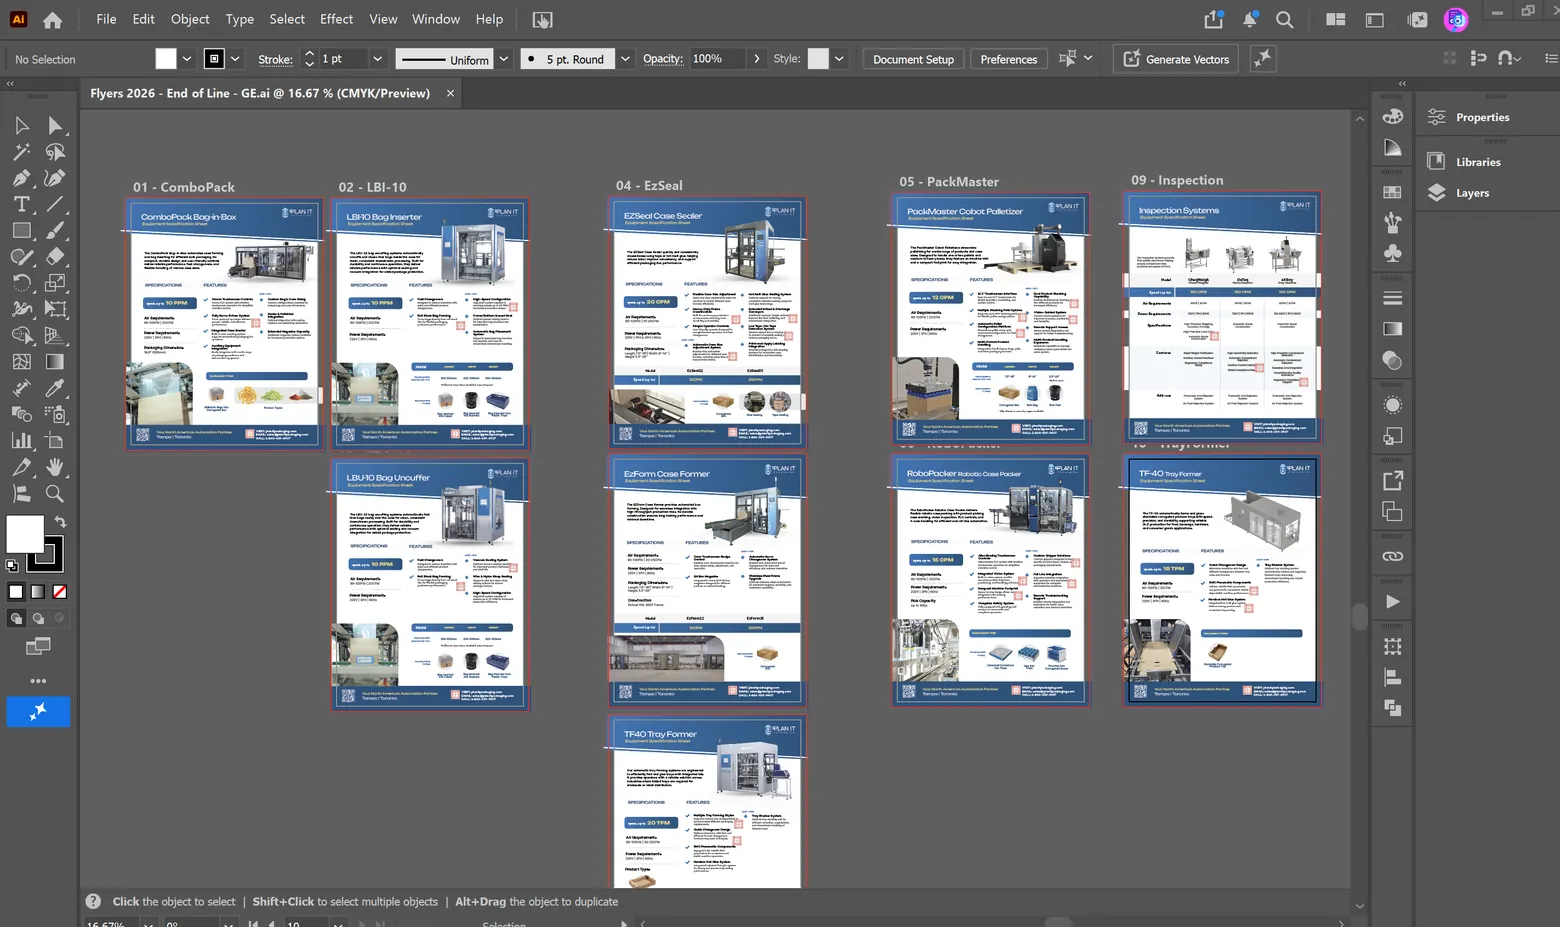Switch to the Layers panel tab

click(x=1472, y=193)
